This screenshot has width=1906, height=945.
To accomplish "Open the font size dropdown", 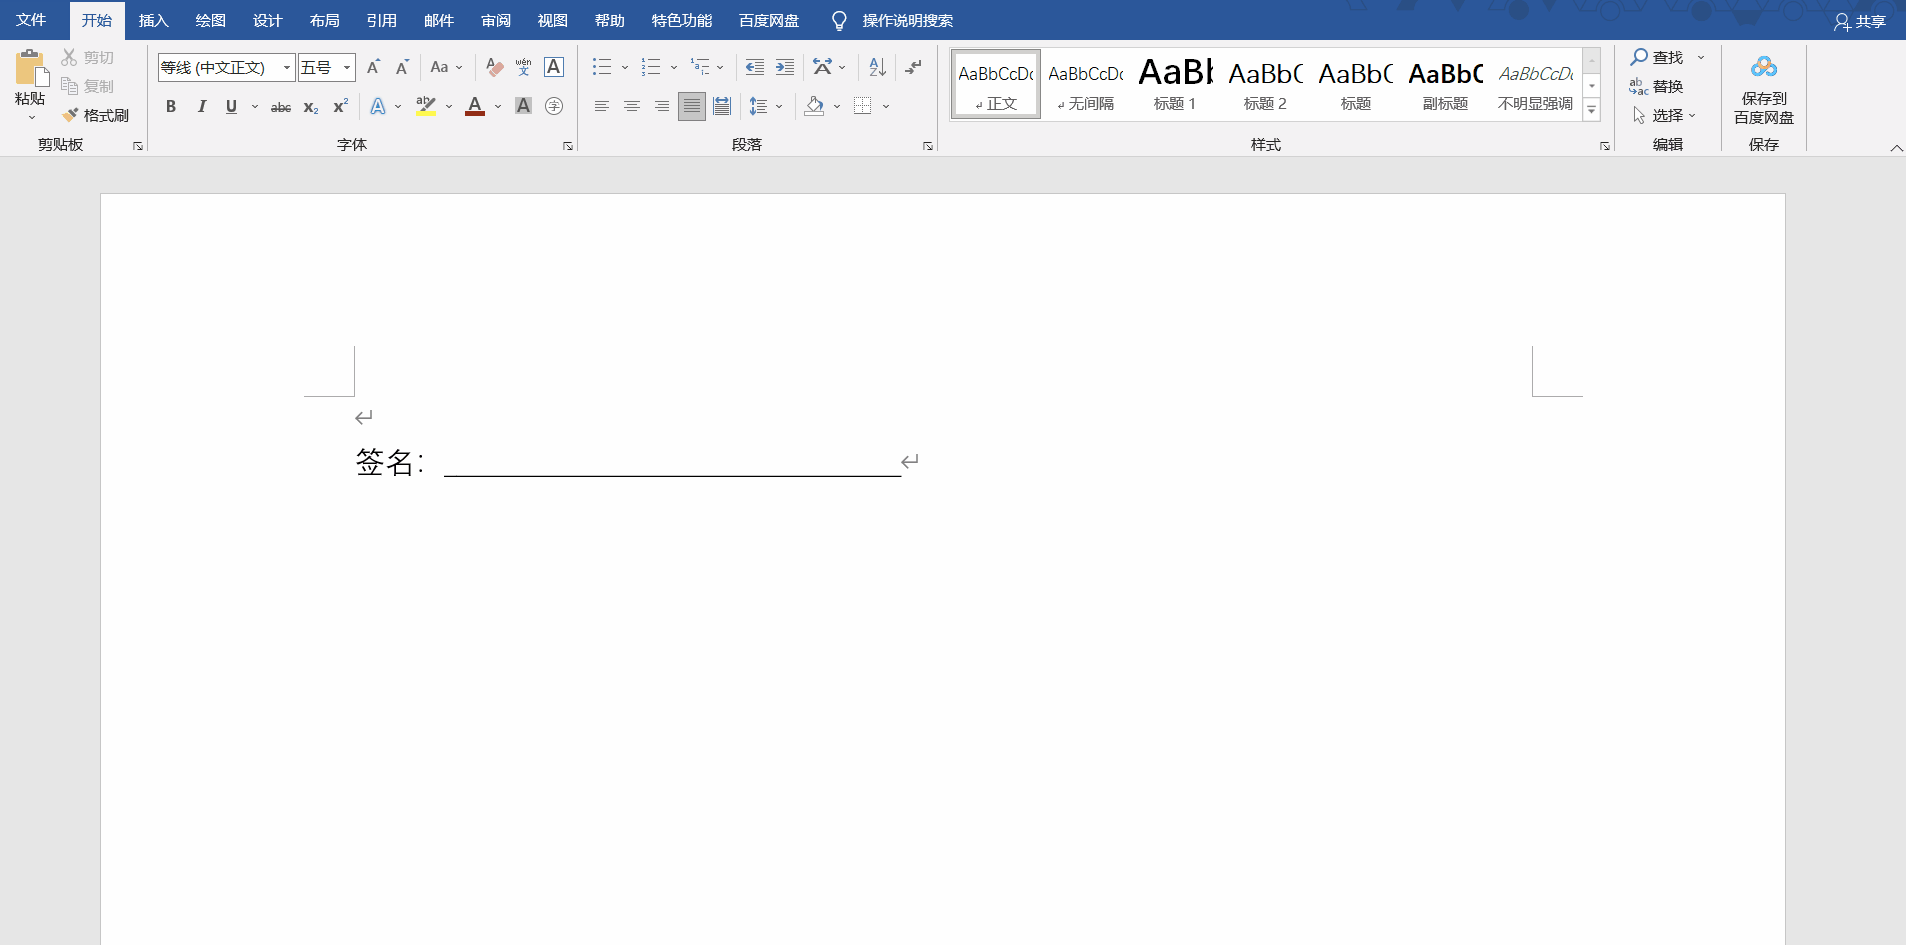I will point(347,68).
